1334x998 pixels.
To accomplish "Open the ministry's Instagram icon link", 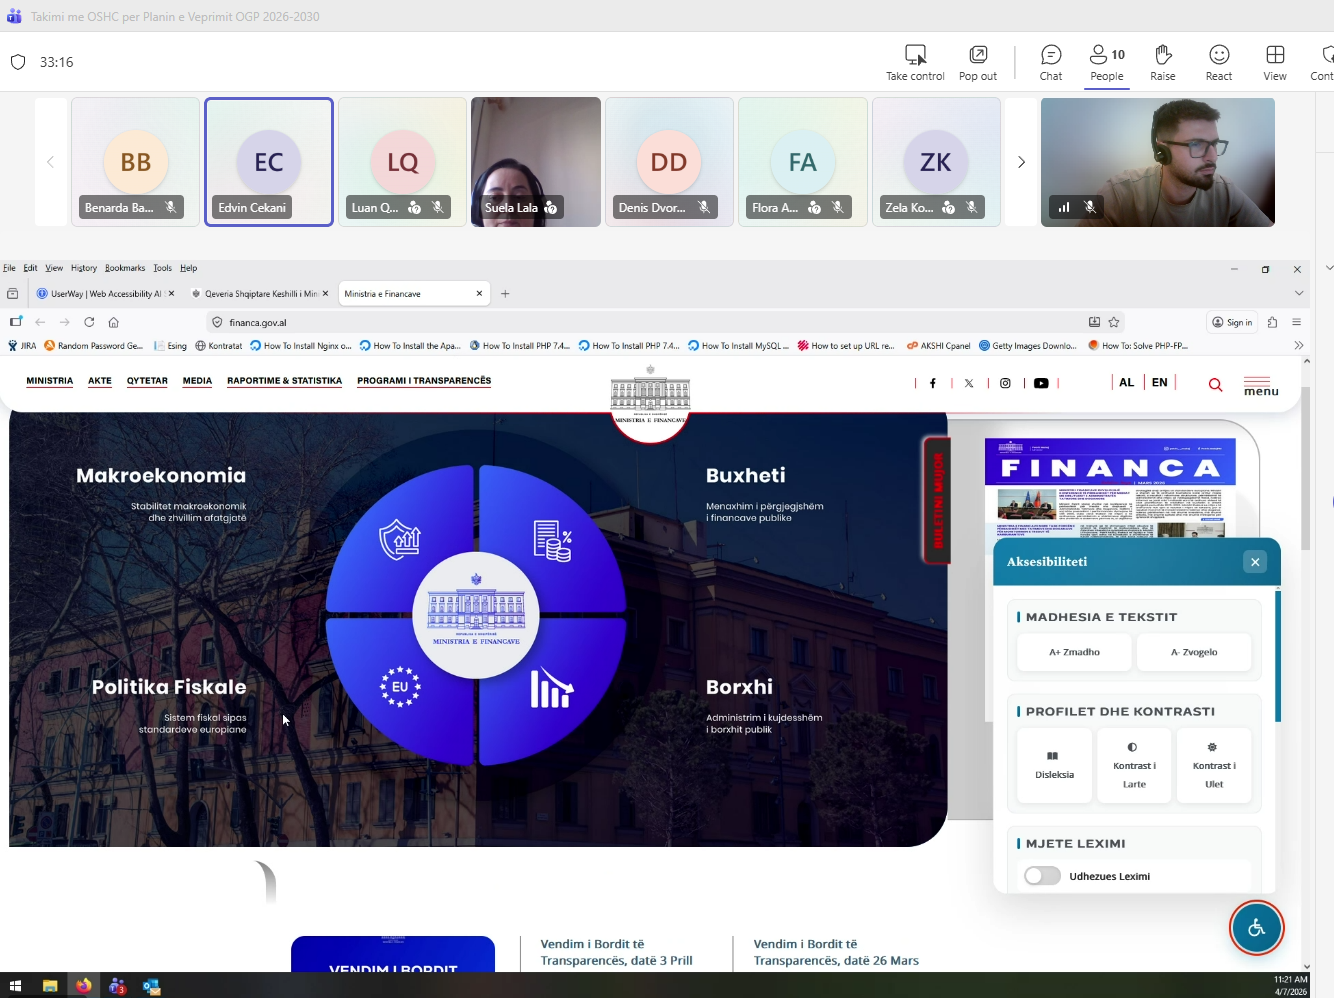I will point(1005,383).
